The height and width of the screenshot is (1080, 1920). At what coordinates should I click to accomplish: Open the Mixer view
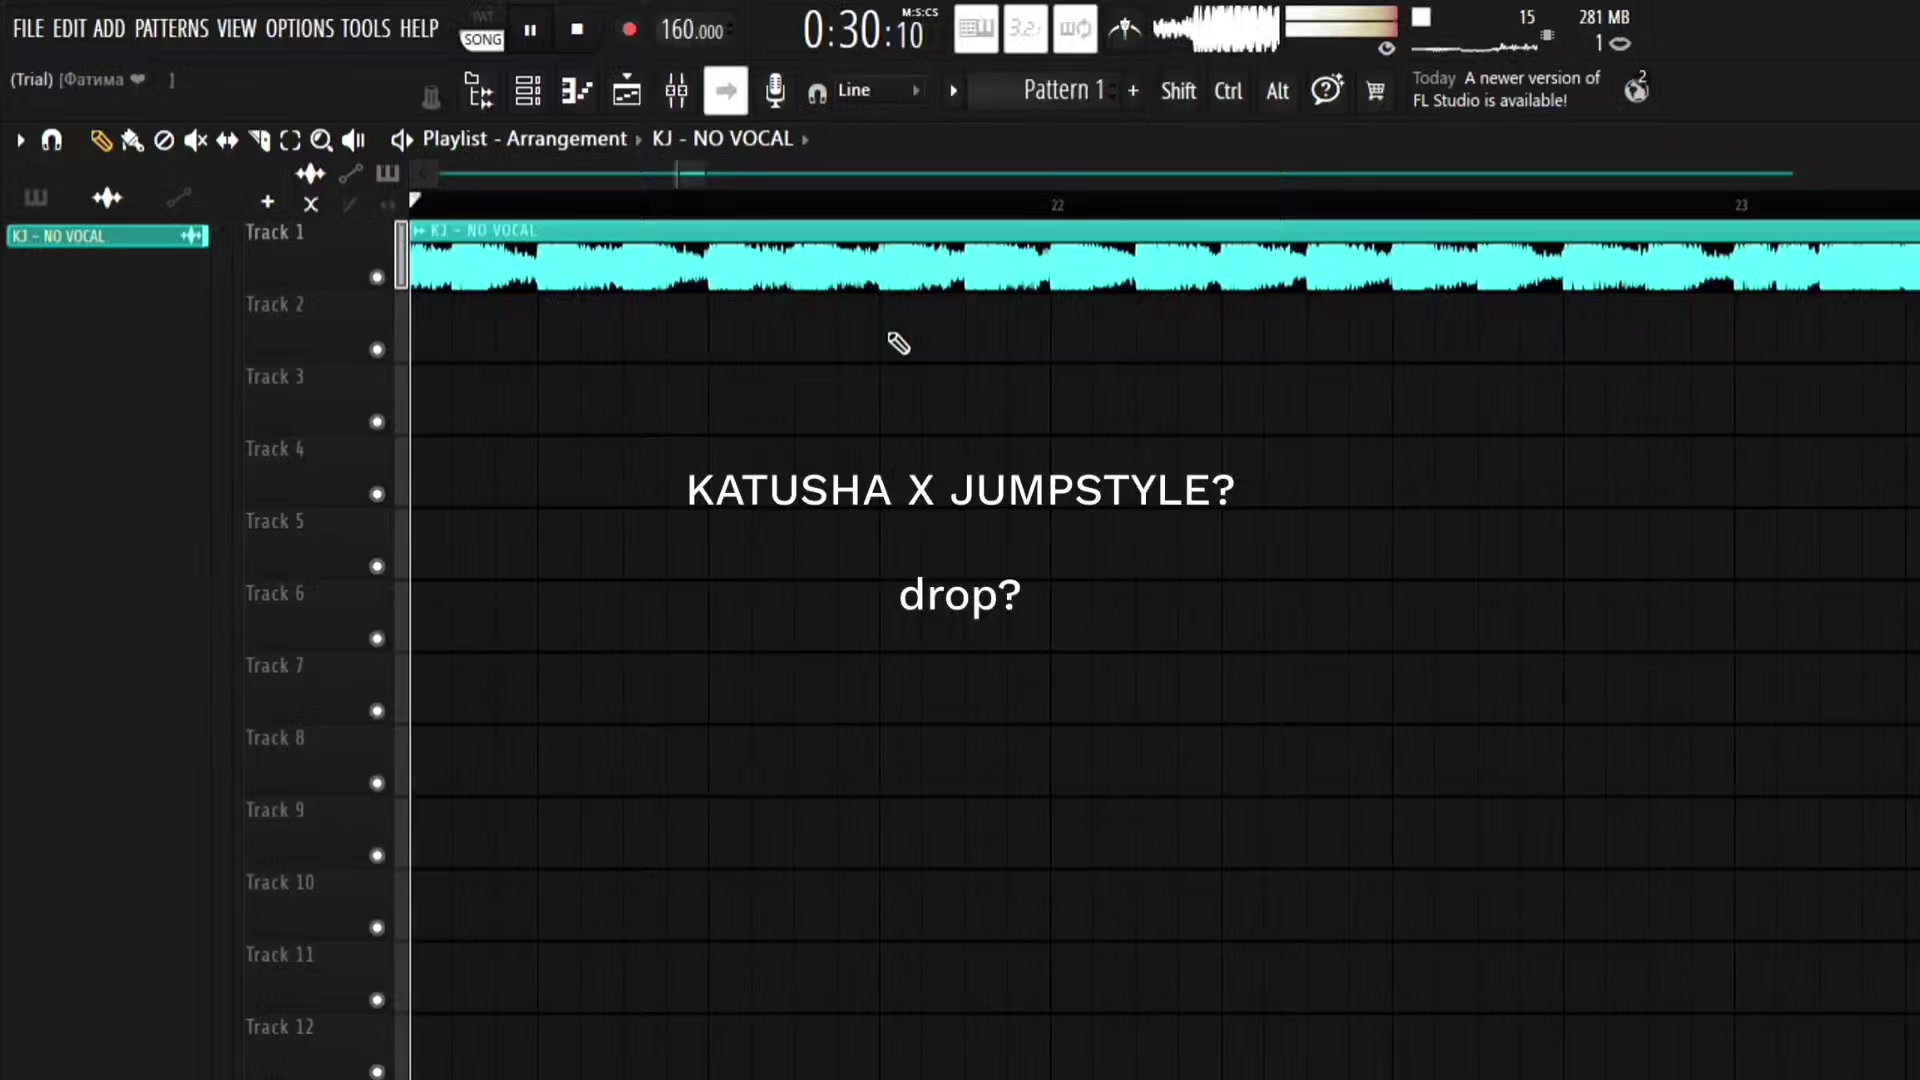coord(676,91)
